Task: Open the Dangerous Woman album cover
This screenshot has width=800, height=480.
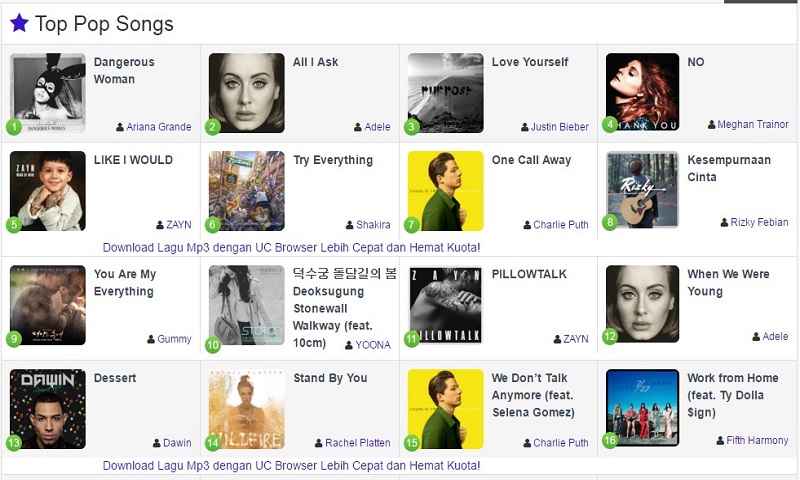Action: [x=48, y=93]
